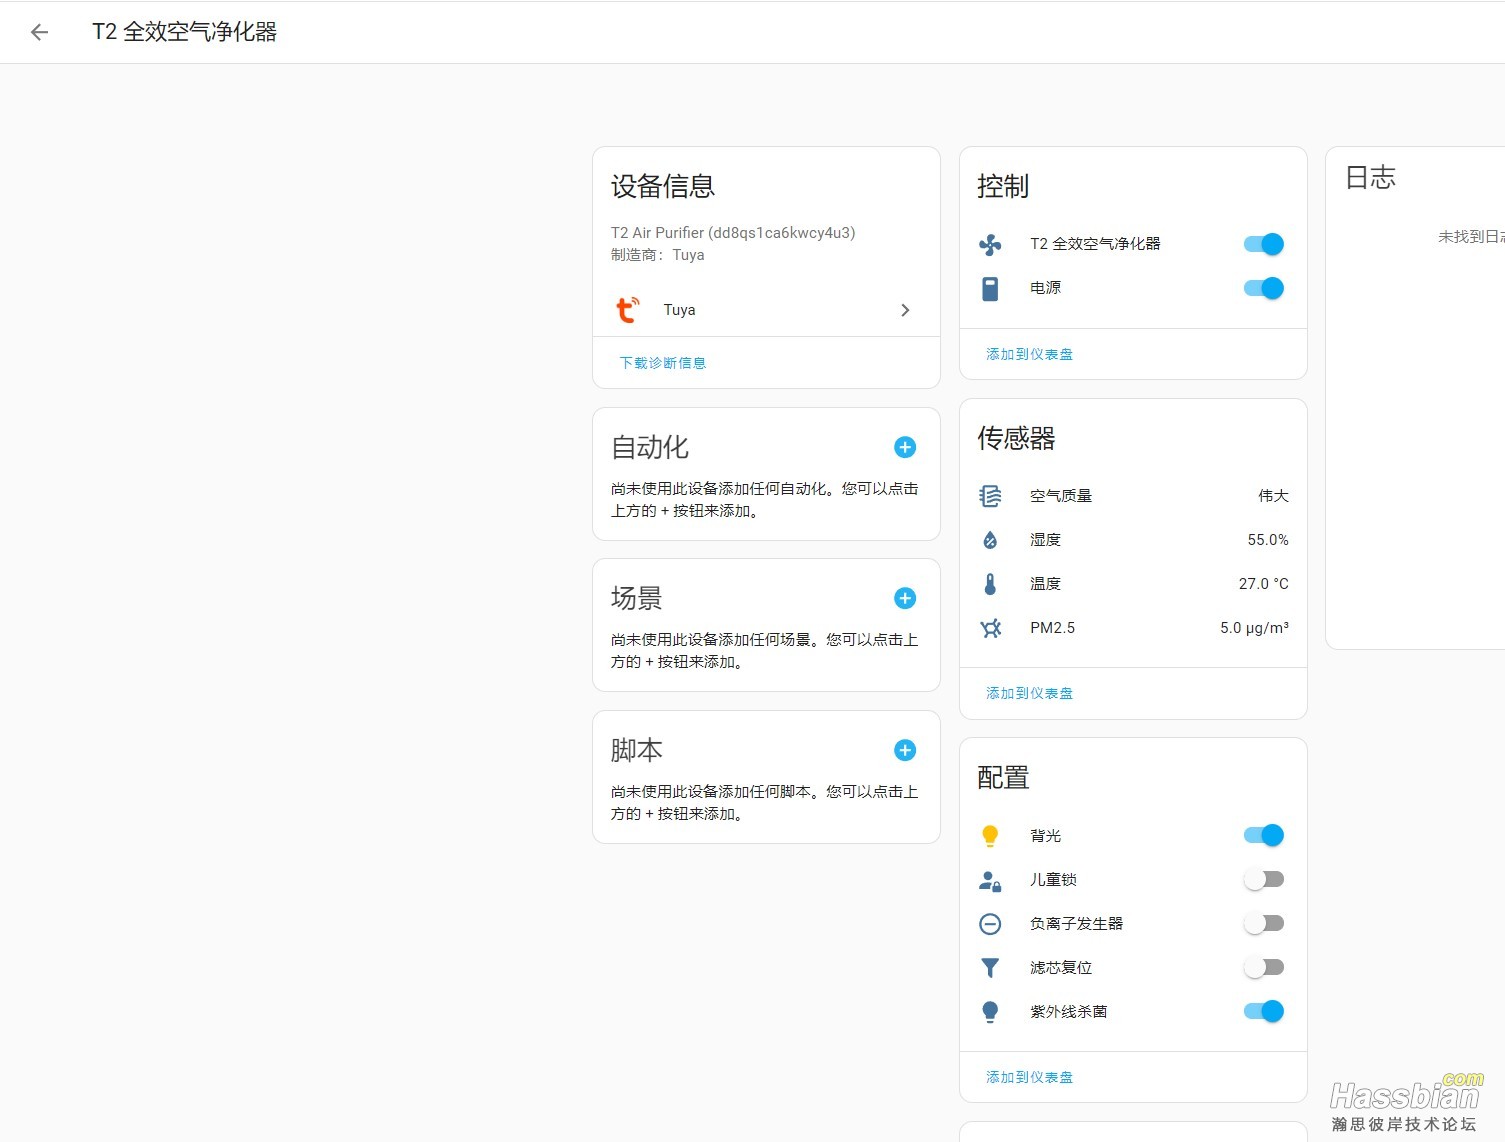Click the 负离子发生器 minus-circle icon
1505x1142 pixels.
click(990, 924)
